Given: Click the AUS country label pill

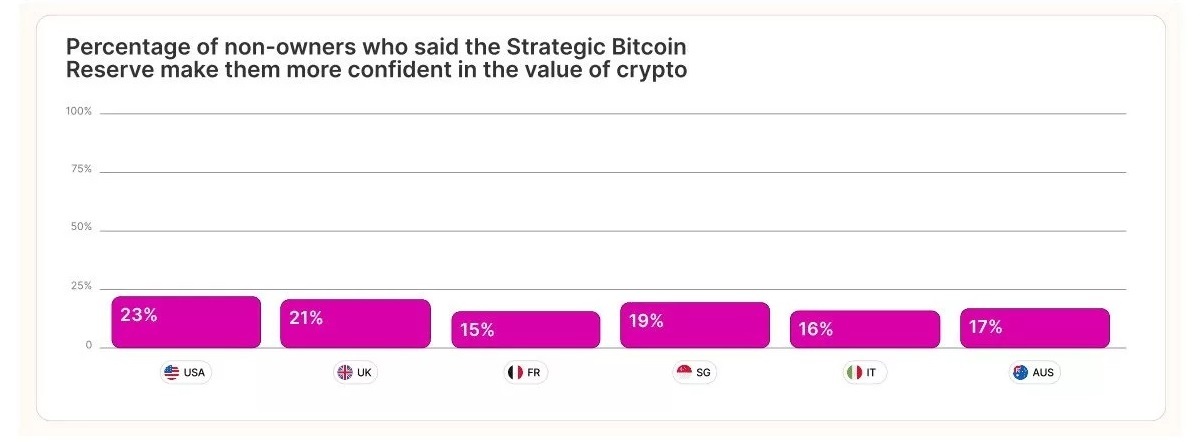Looking at the screenshot, I should coord(1034,373).
